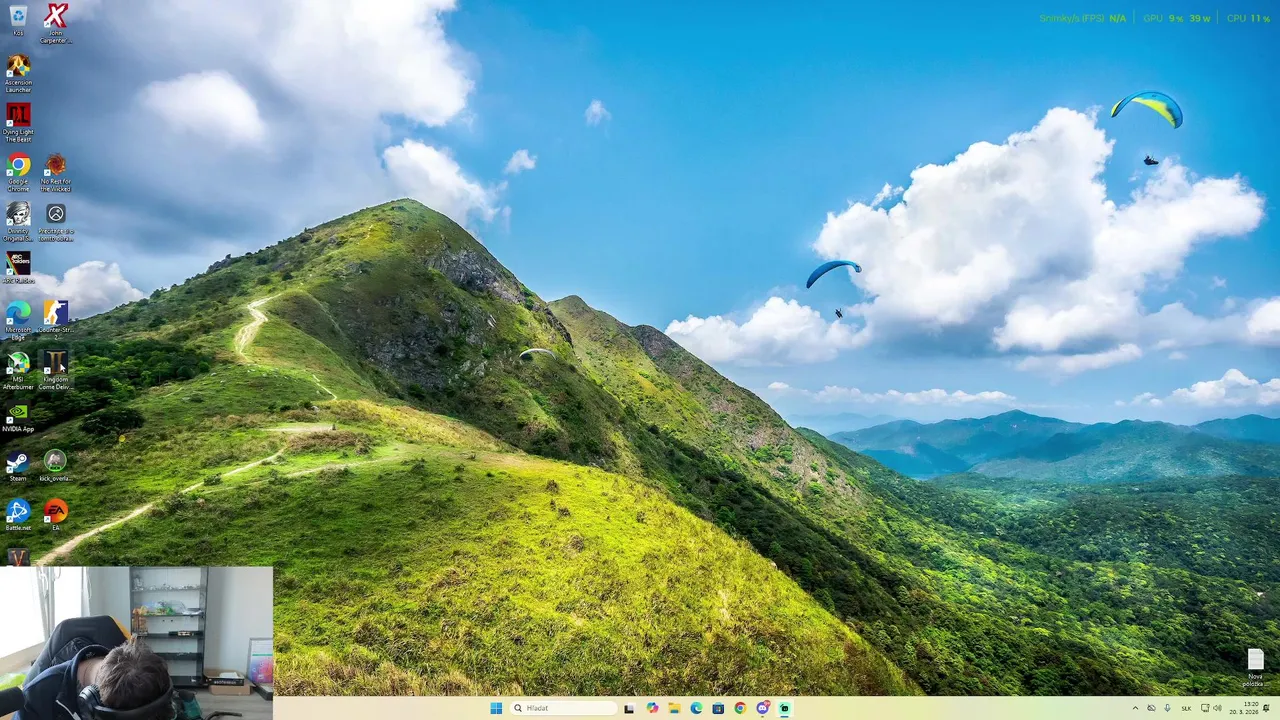Select the kick_overlay desktop icon
Image resolution: width=1280 pixels, height=720 pixels.
[56, 465]
